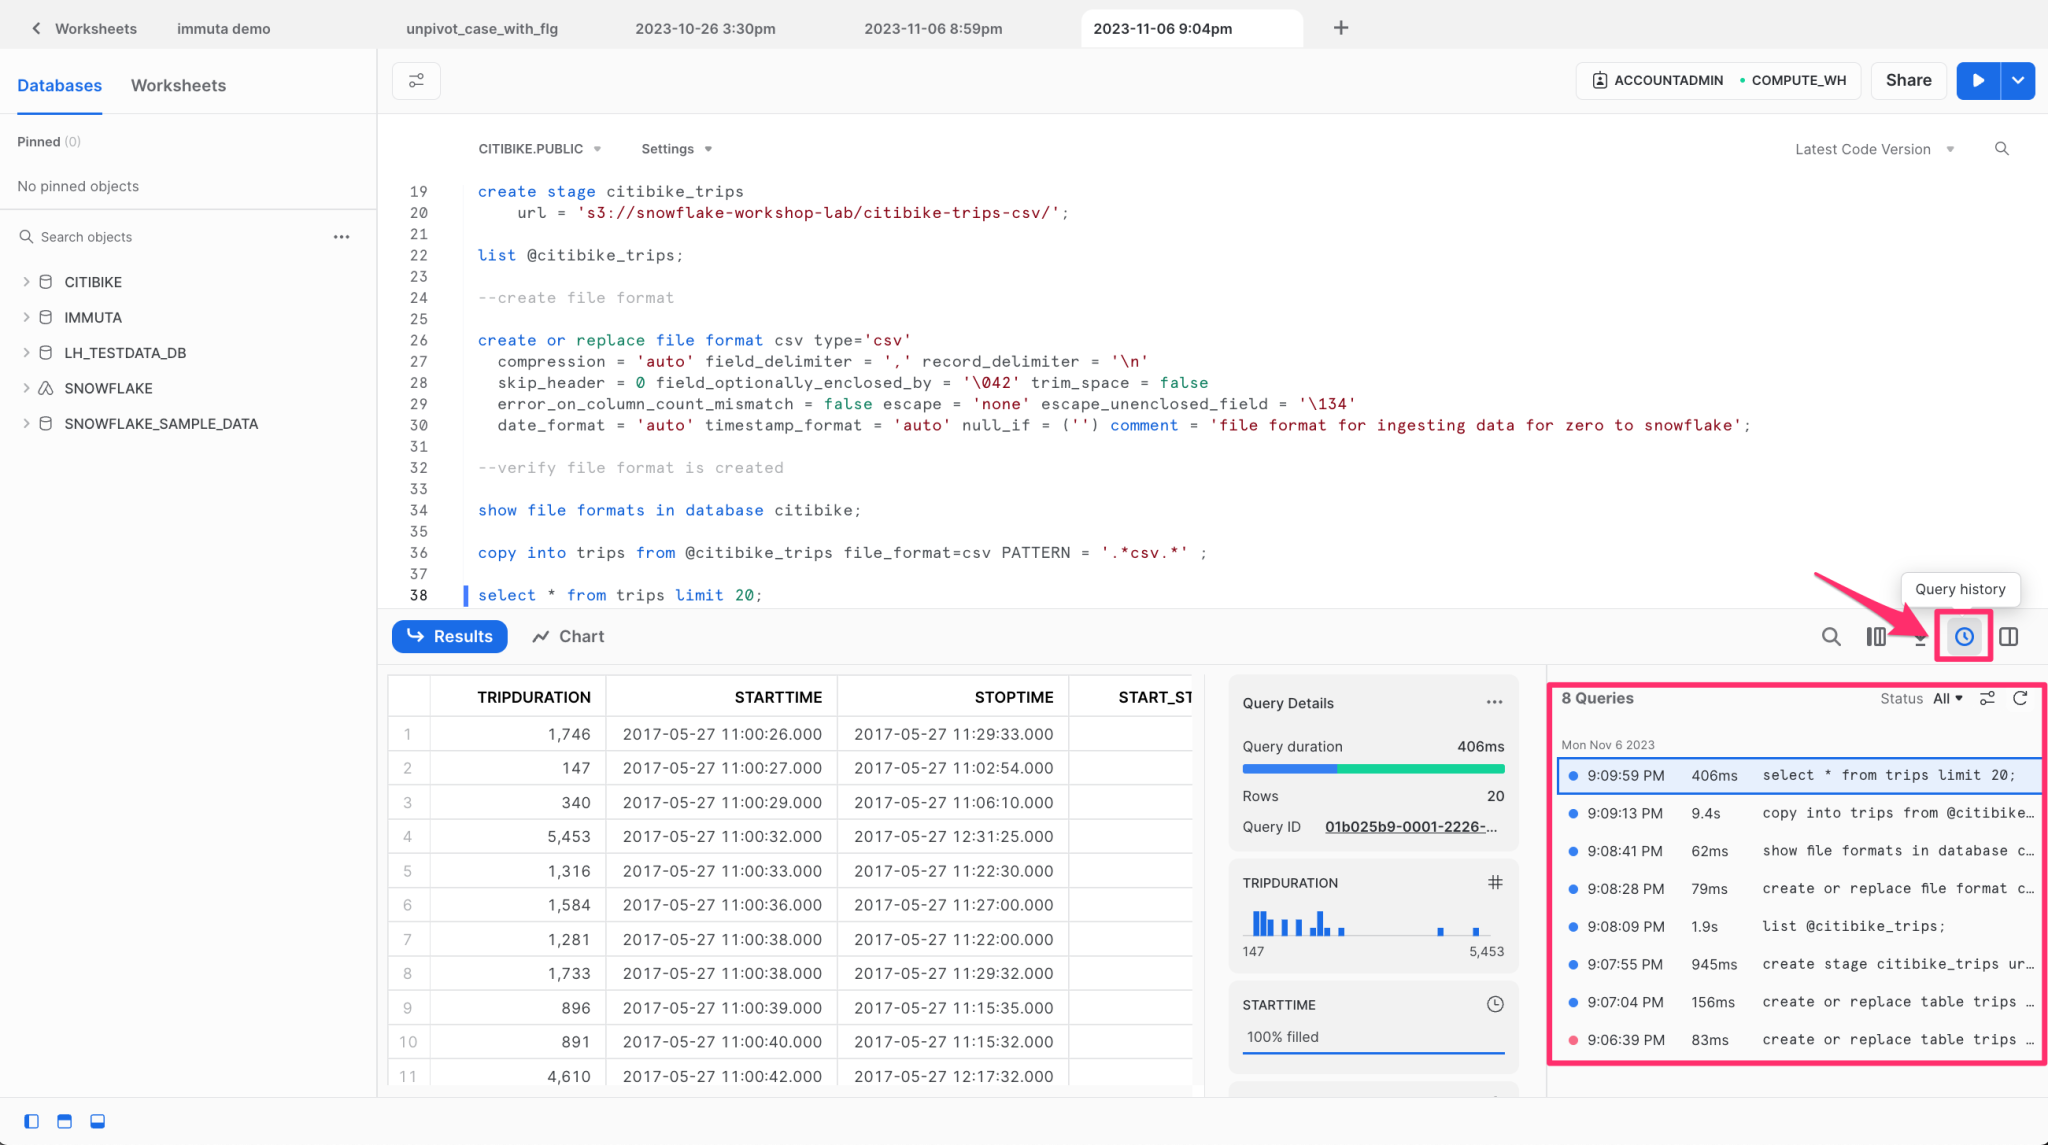Expand the SNOWFLAKE_SAMPLE_DATA database tree
The image size is (2048, 1145).
point(26,423)
